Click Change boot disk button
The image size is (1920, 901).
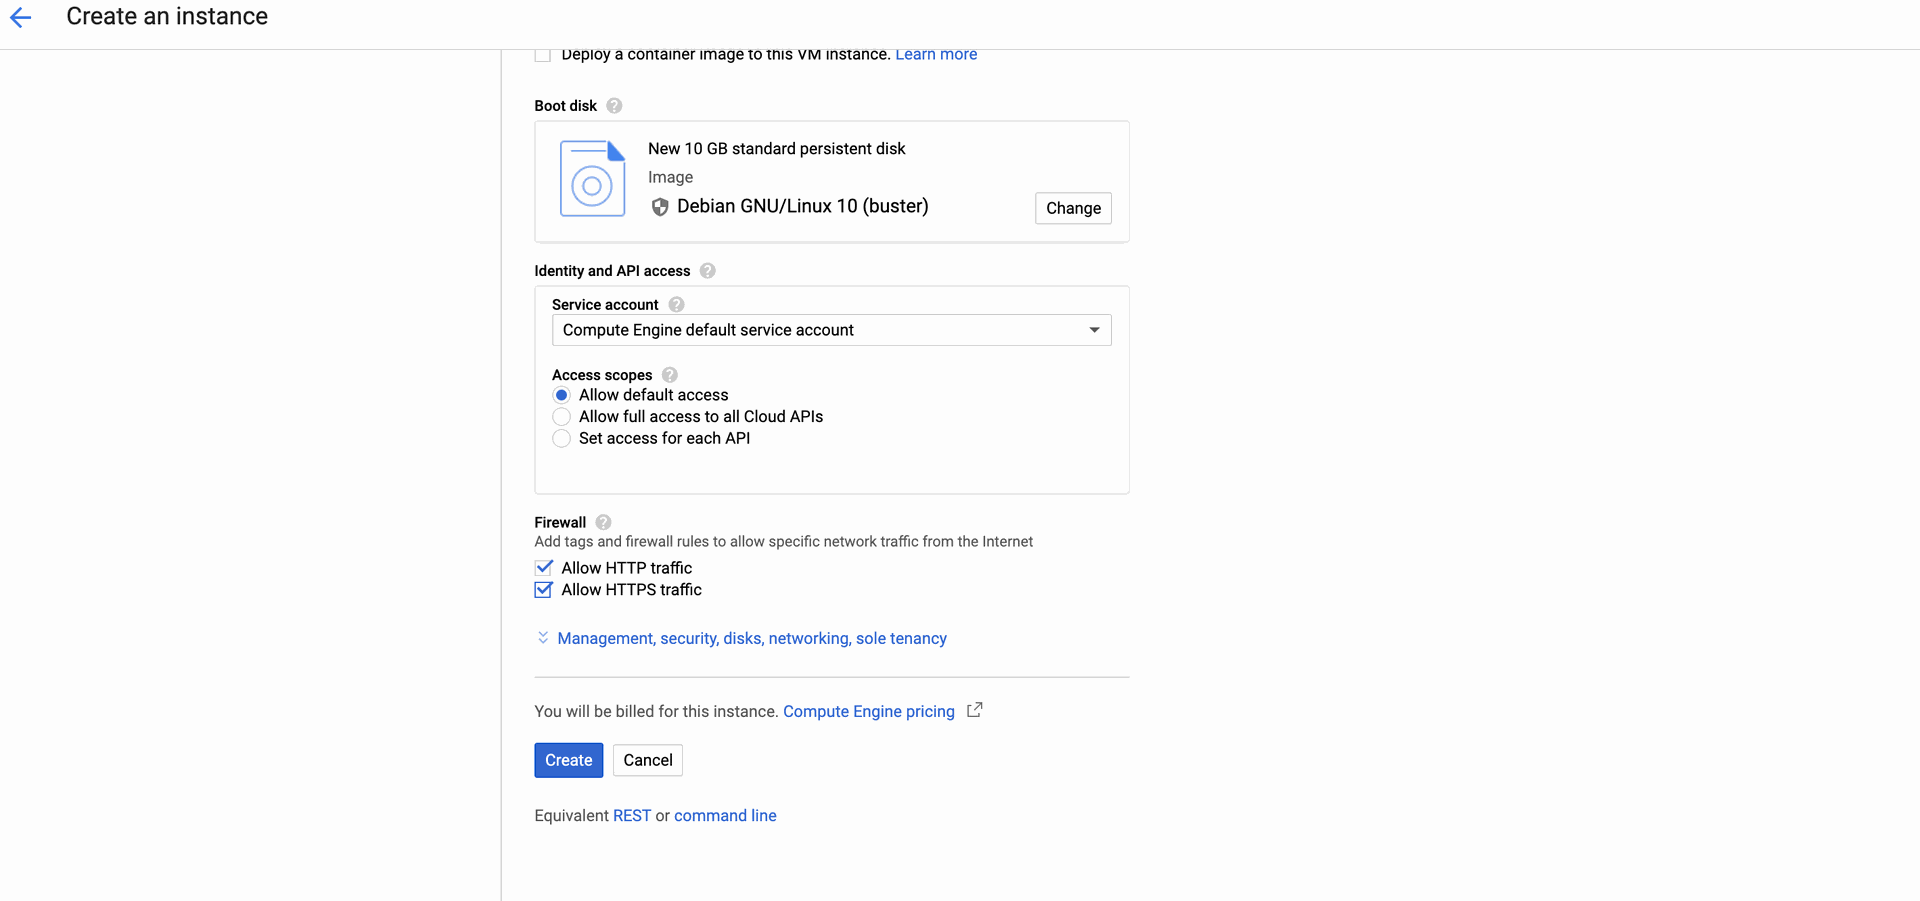click(x=1073, y=208)
